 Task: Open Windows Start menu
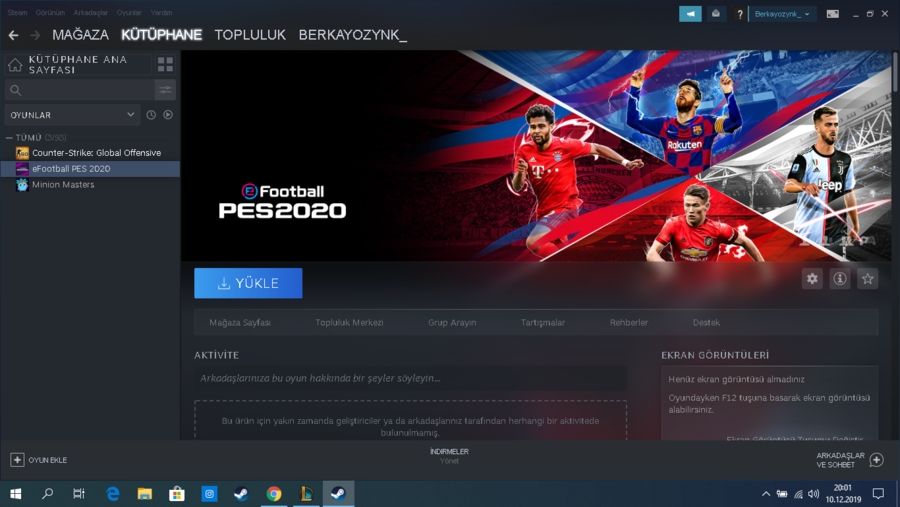pyautogui.click(x=15, y=494)
